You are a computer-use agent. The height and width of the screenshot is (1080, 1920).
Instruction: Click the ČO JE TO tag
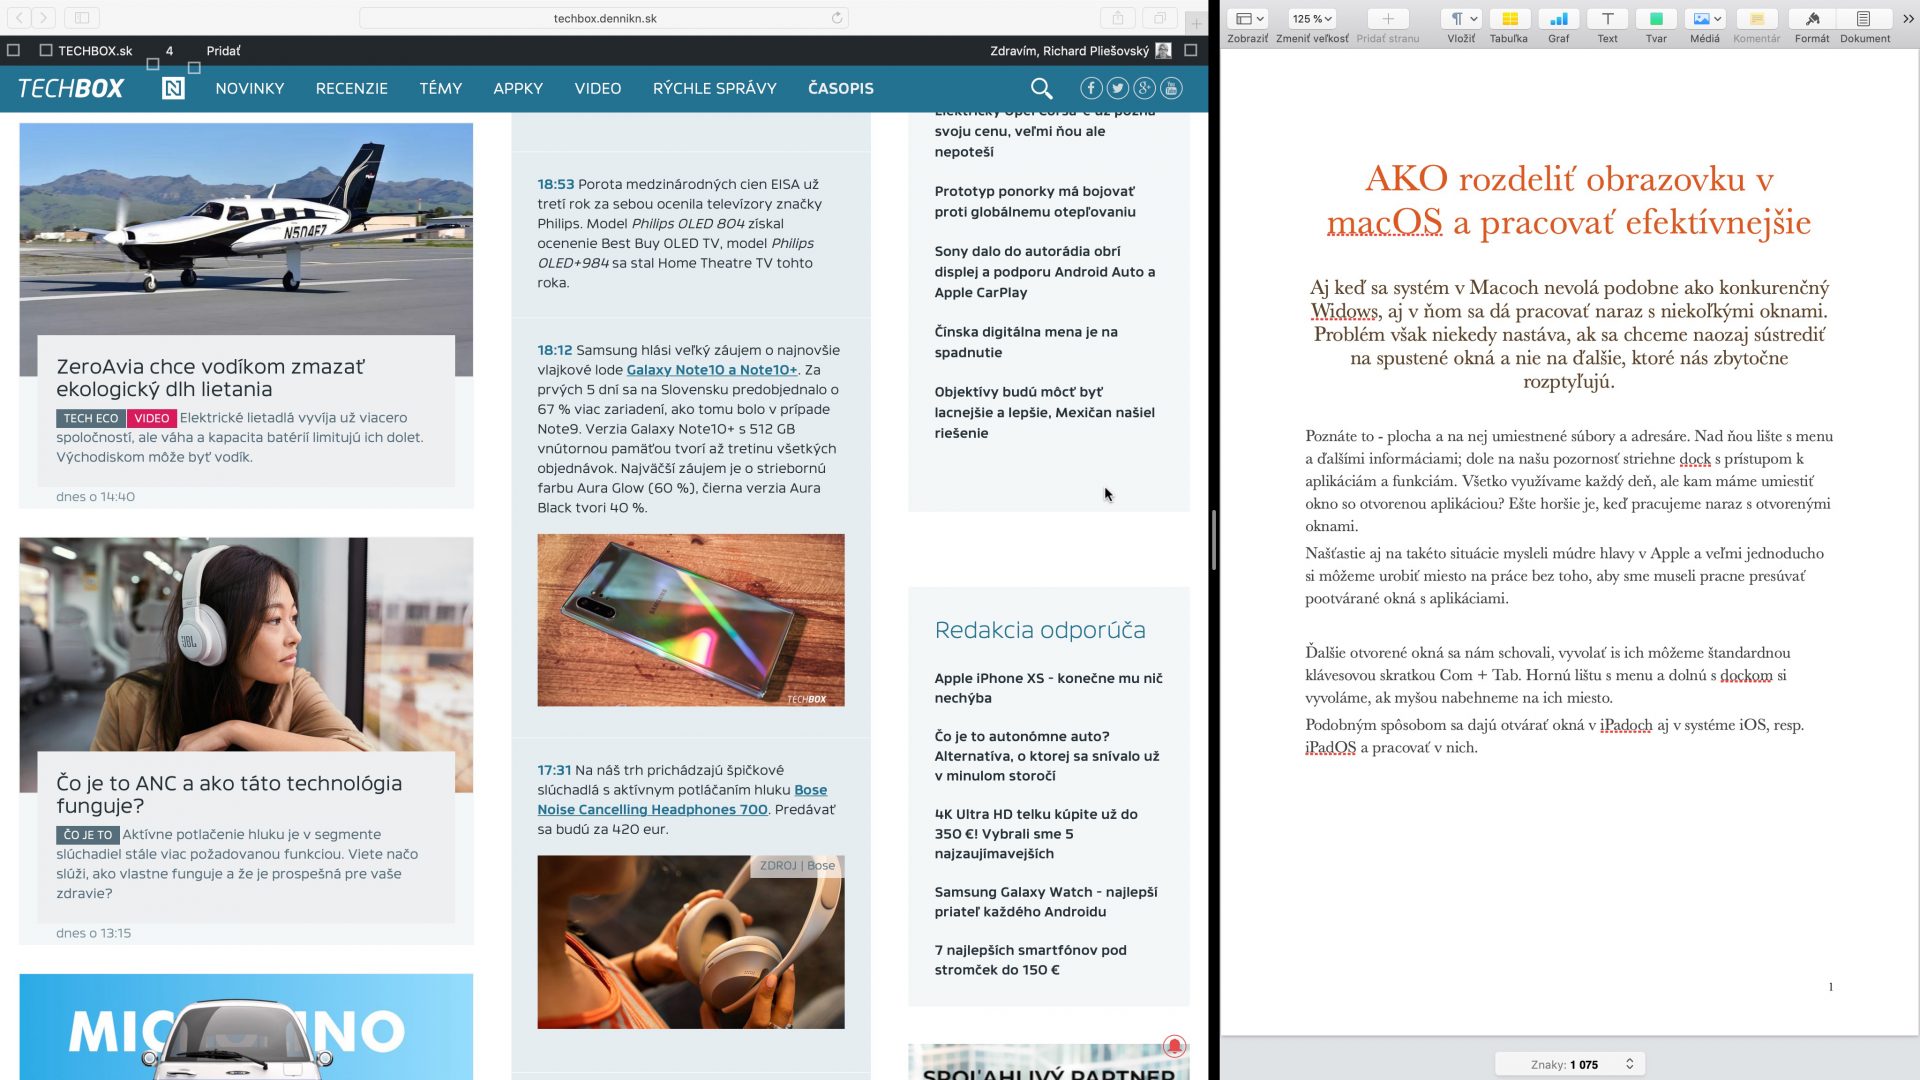(88, 834)
